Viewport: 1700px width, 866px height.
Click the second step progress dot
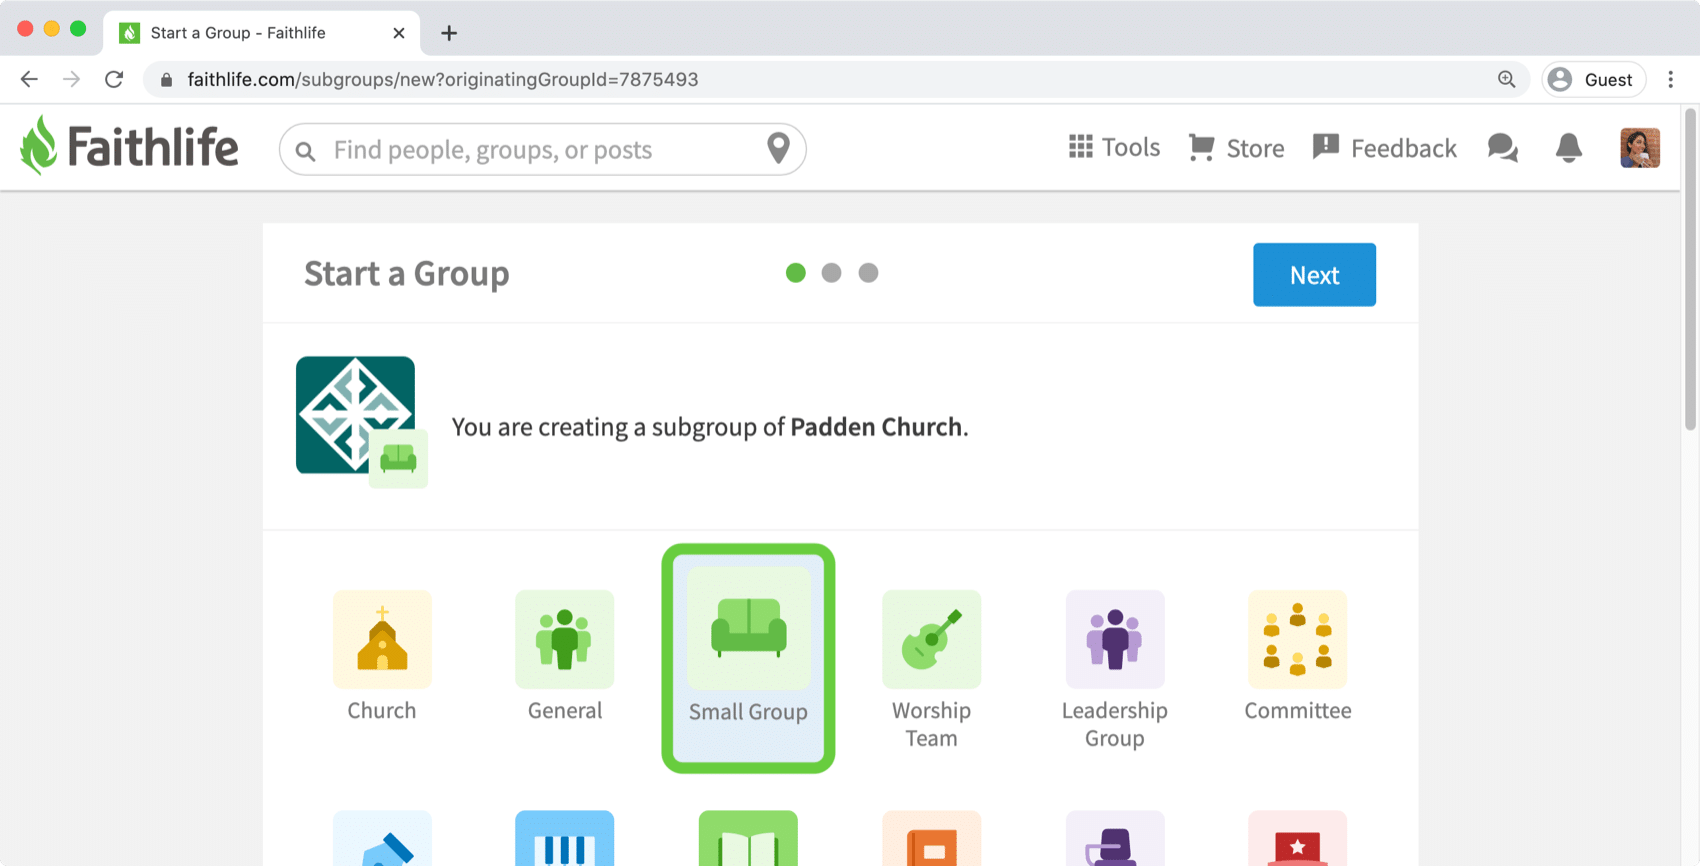[831, 273]
